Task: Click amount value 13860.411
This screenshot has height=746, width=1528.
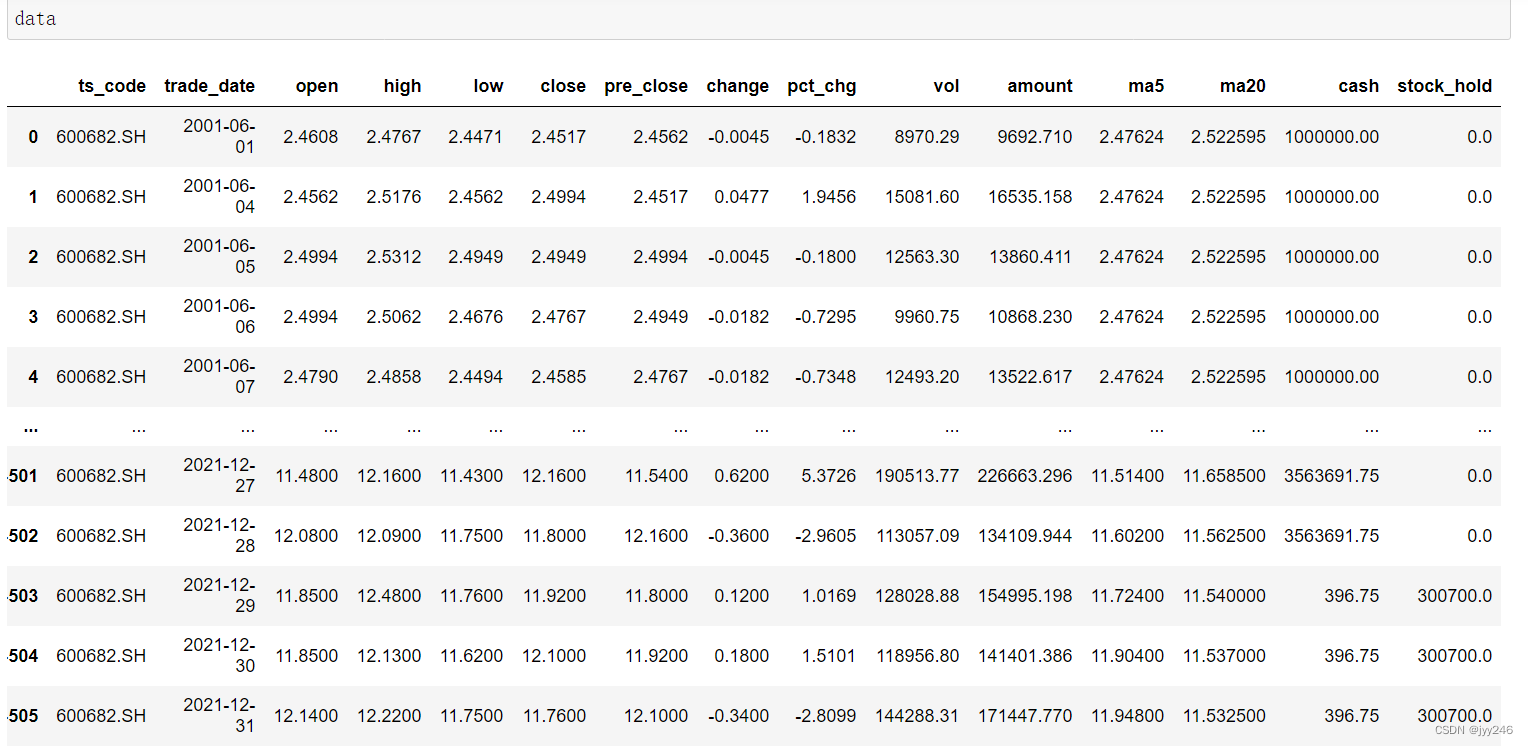Action: [x=1031, y=257]
